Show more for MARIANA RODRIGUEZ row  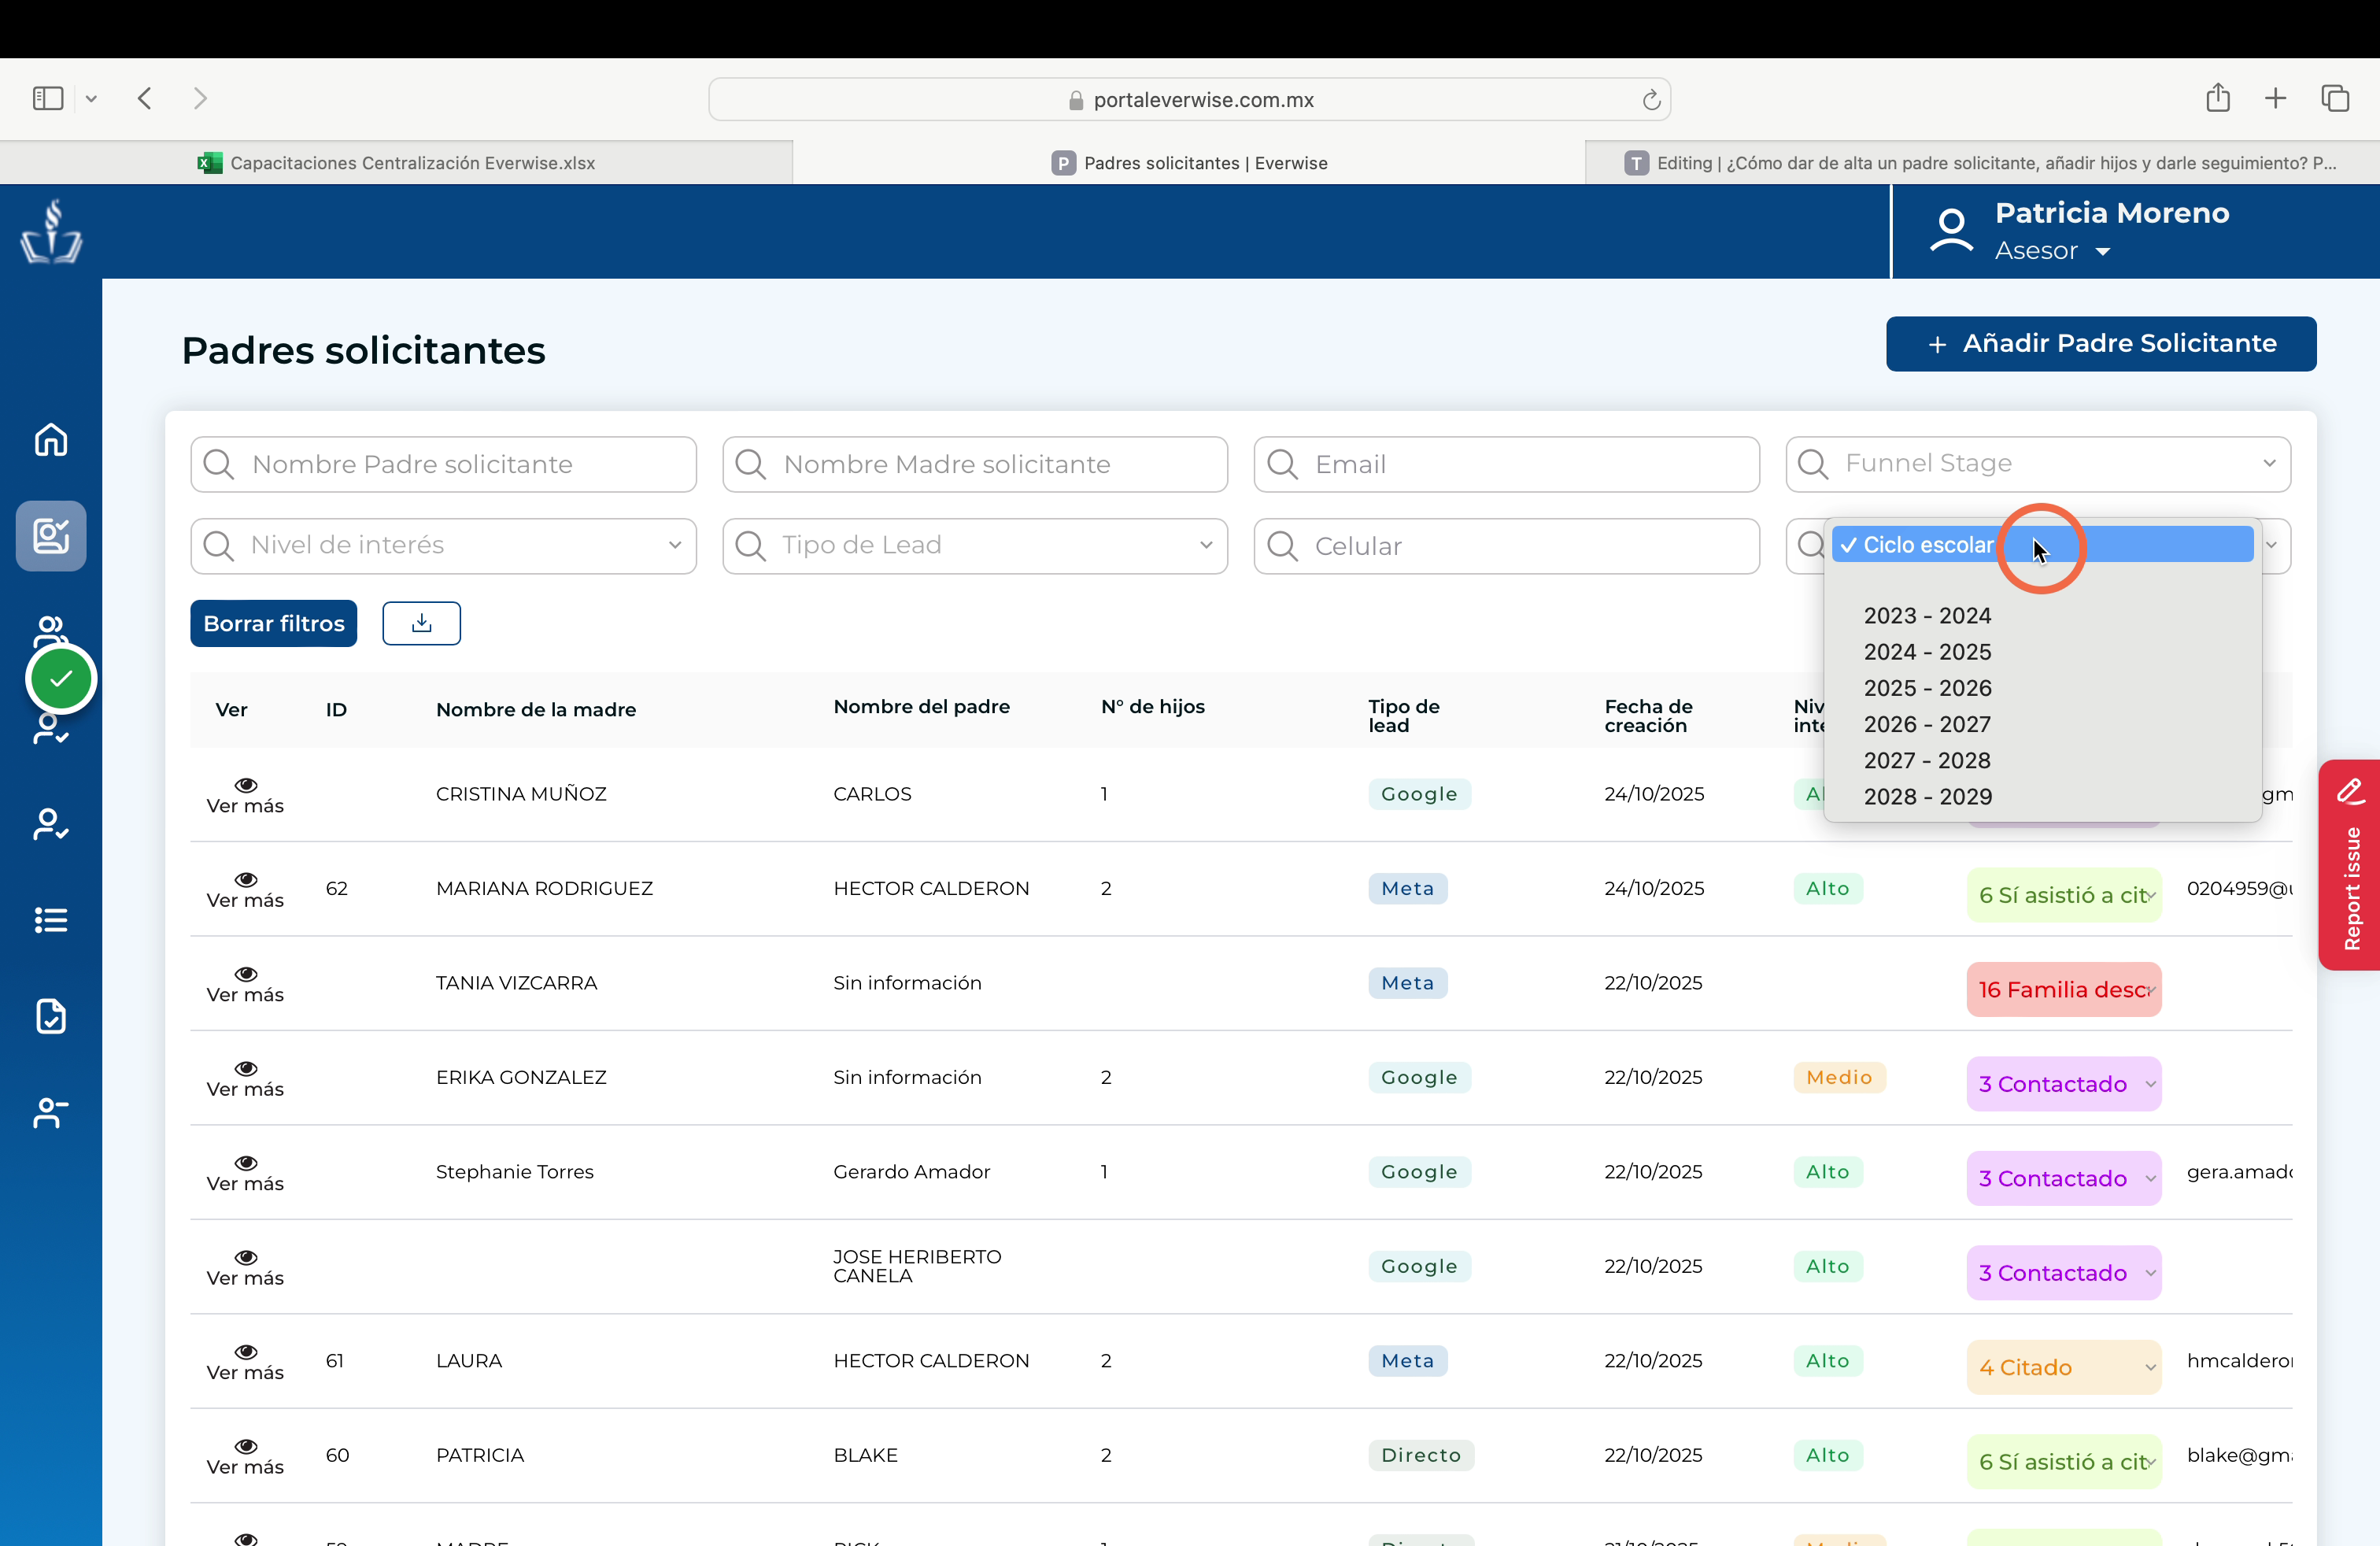tap(245, 889)
